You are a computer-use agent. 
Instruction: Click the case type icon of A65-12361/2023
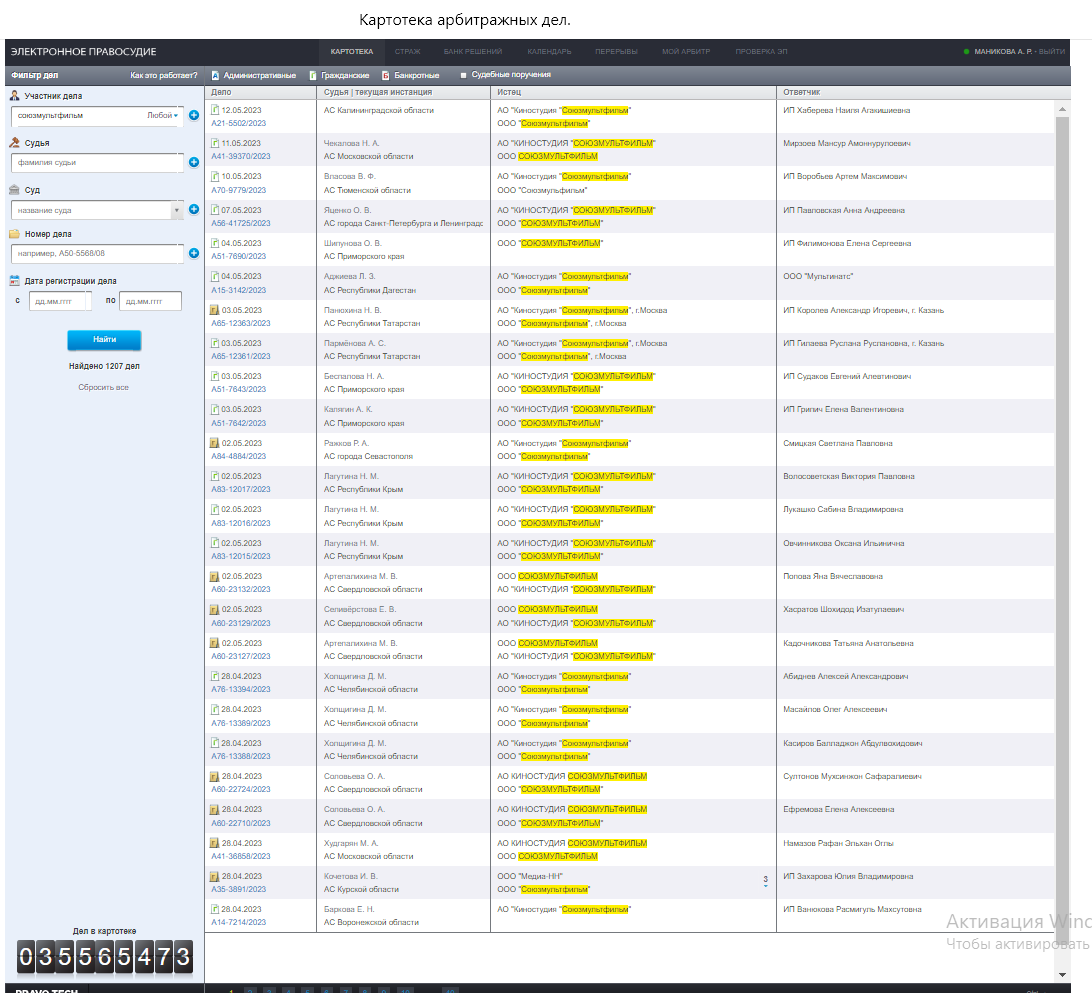coord(215,343)
